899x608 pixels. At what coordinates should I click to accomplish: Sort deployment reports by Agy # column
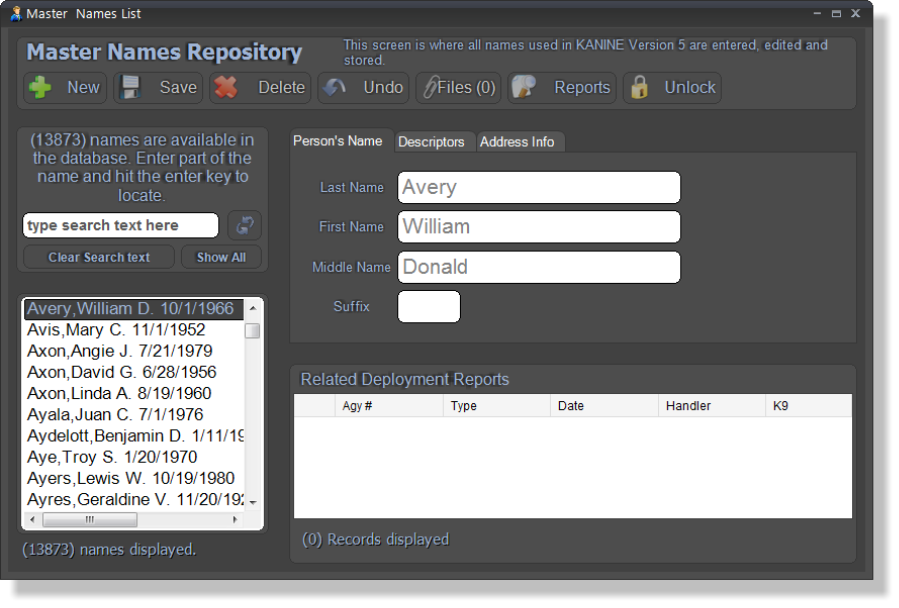[x=389, y=406]
